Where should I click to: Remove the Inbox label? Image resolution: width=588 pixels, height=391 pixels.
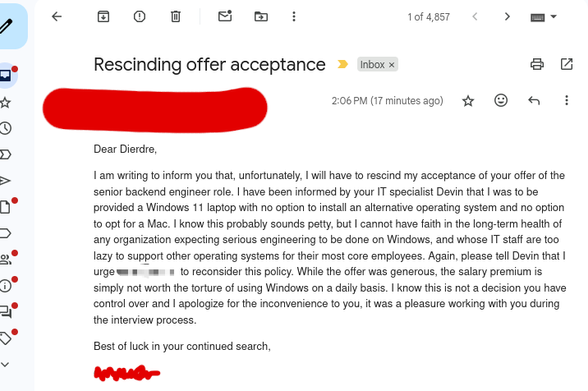point(392,65)
